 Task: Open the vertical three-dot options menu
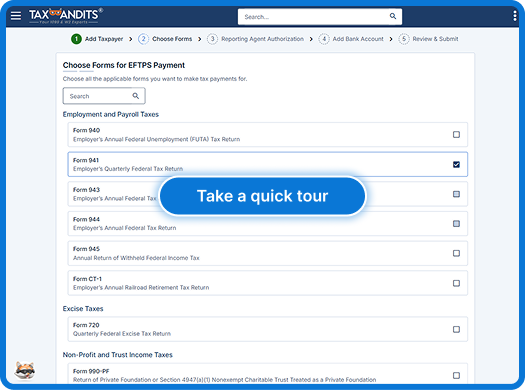pos(515,16)
